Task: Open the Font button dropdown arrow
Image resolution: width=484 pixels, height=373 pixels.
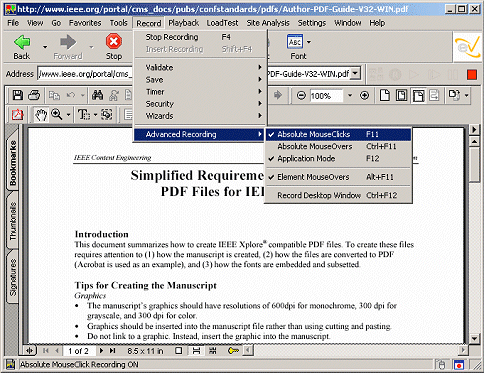Action: tap(309, 42)
